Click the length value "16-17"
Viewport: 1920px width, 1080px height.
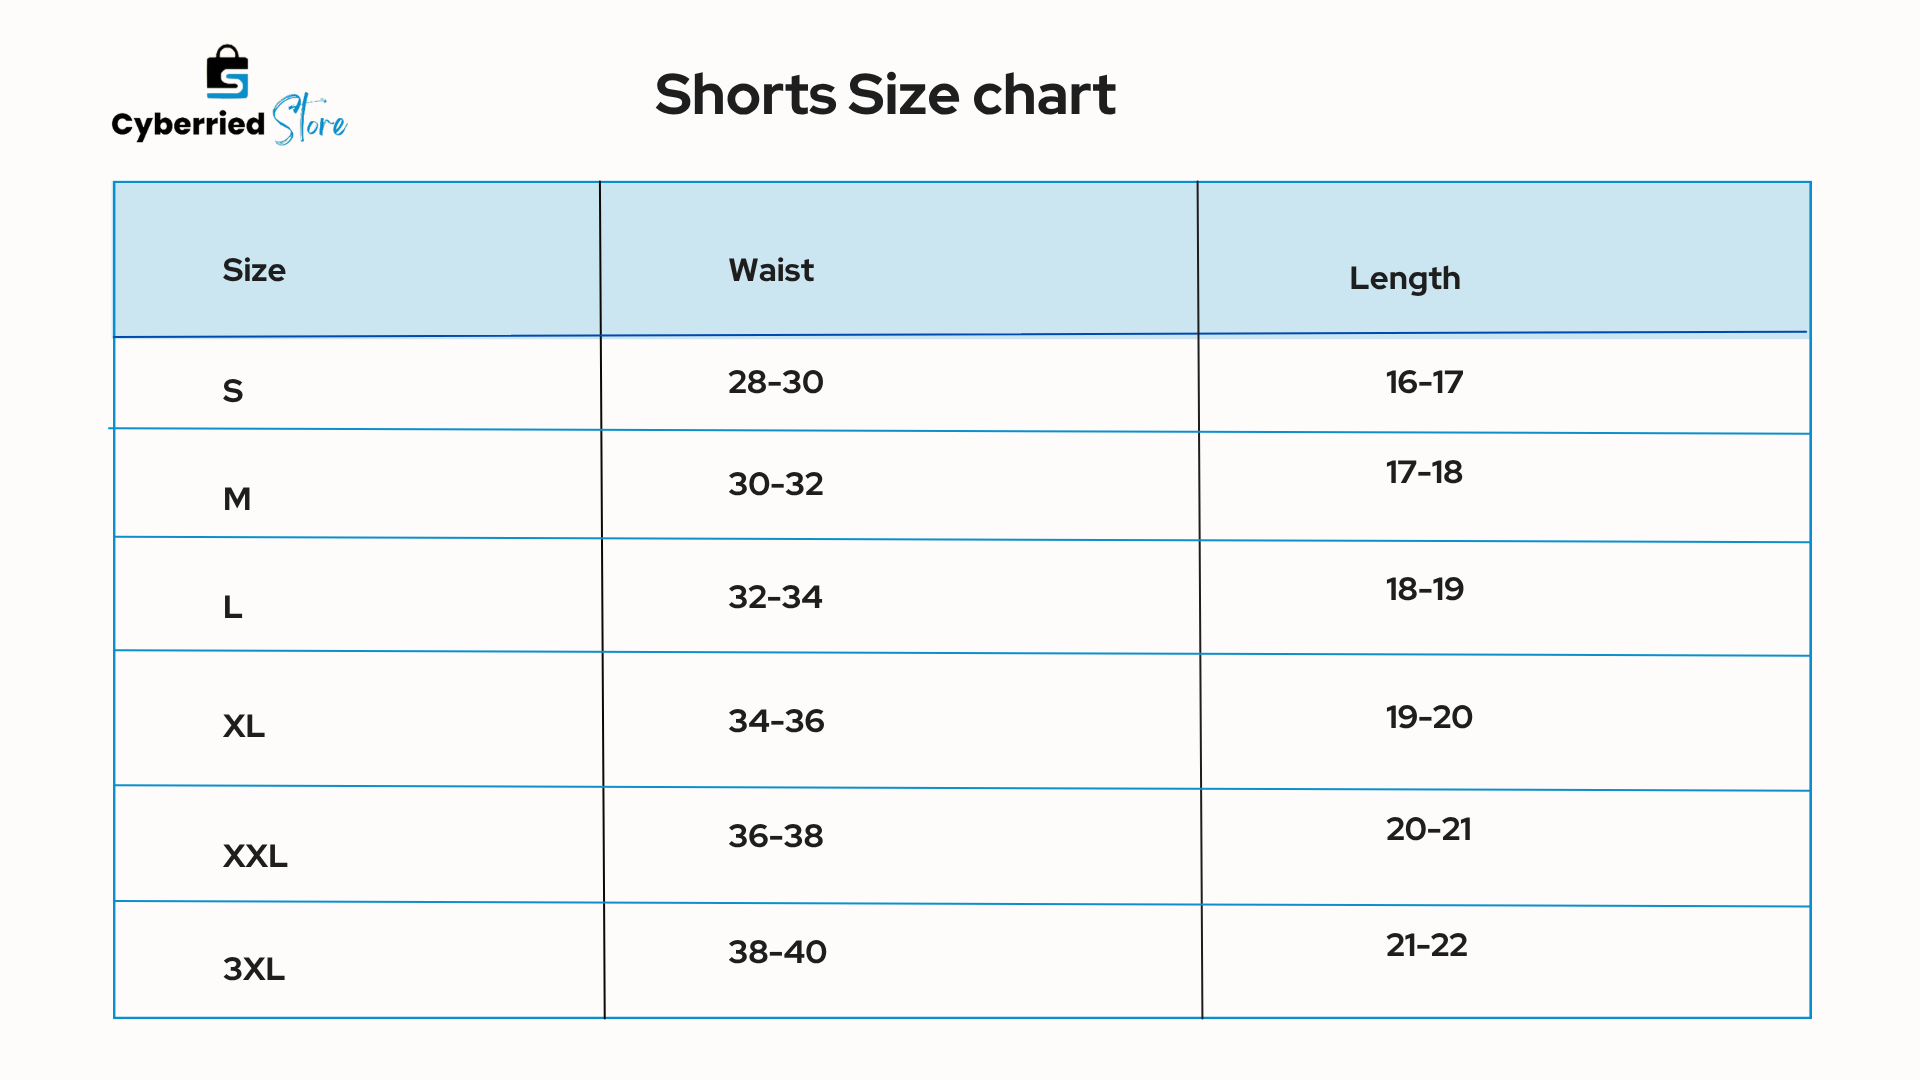coord(1424,382)
